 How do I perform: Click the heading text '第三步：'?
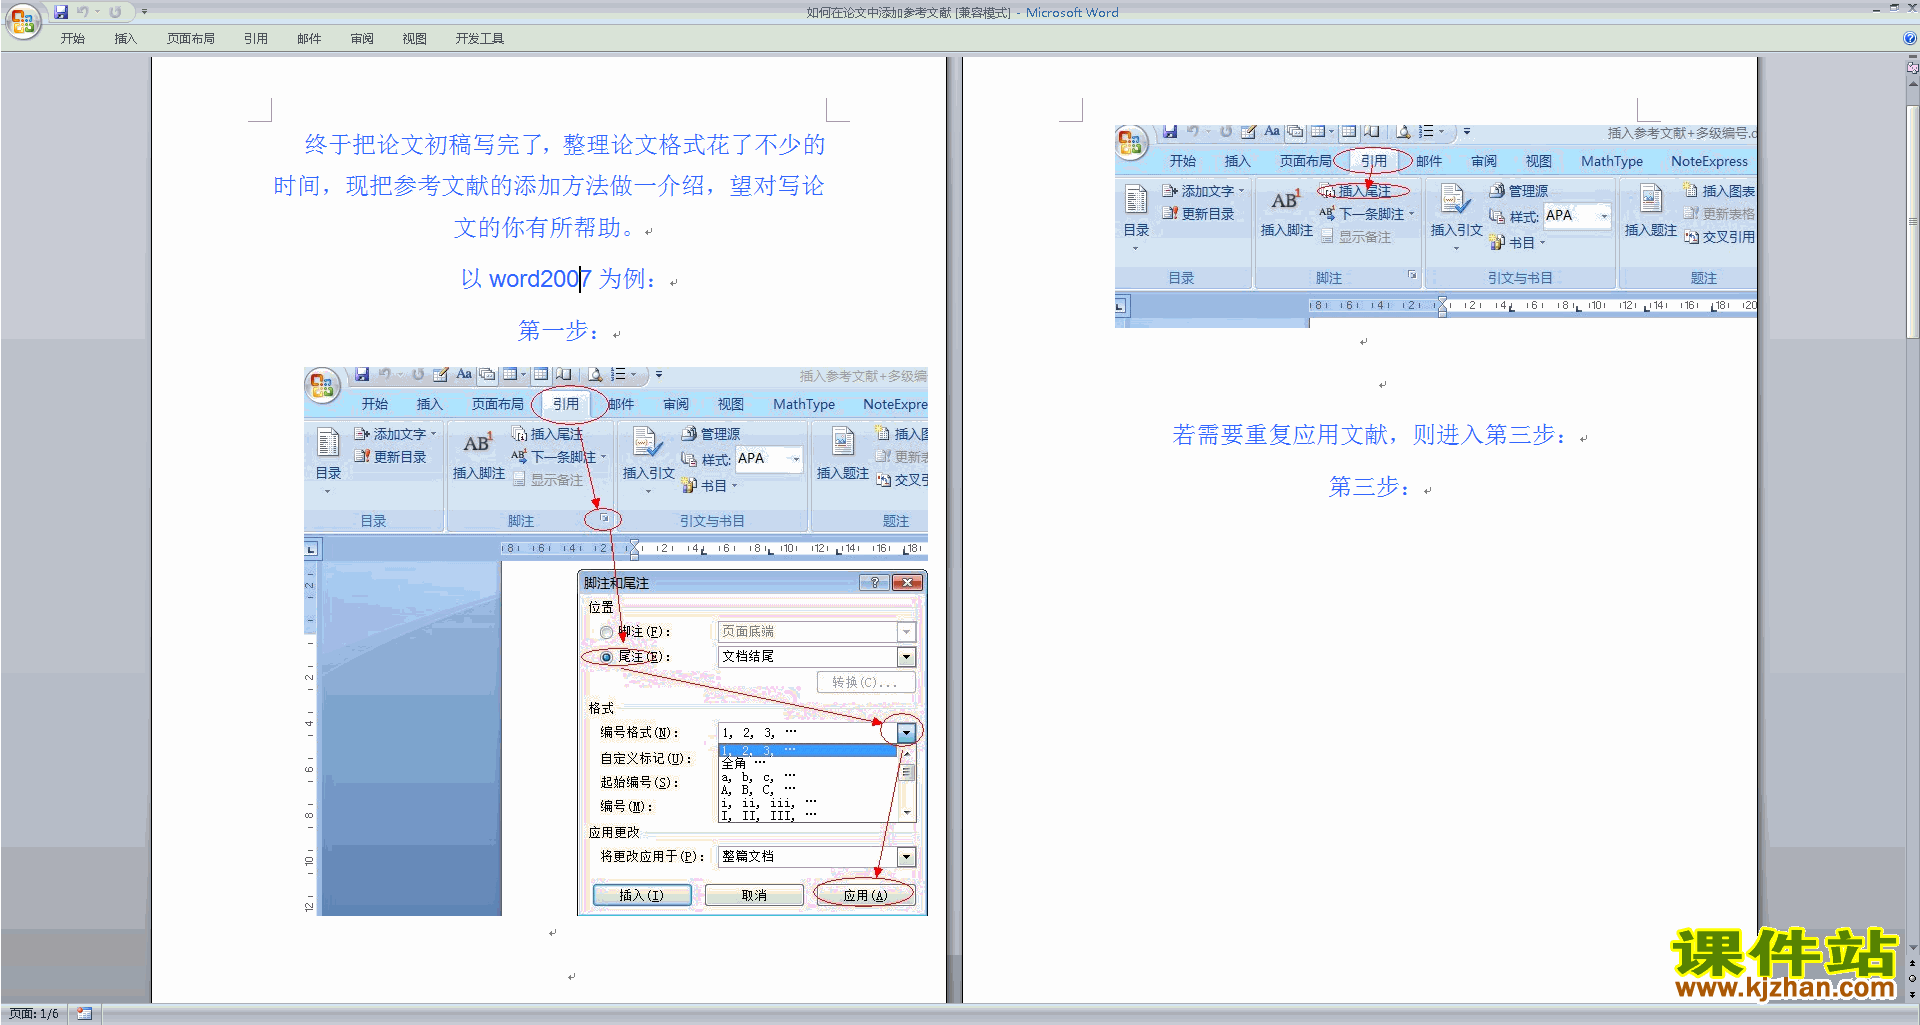pos(1370,487)
